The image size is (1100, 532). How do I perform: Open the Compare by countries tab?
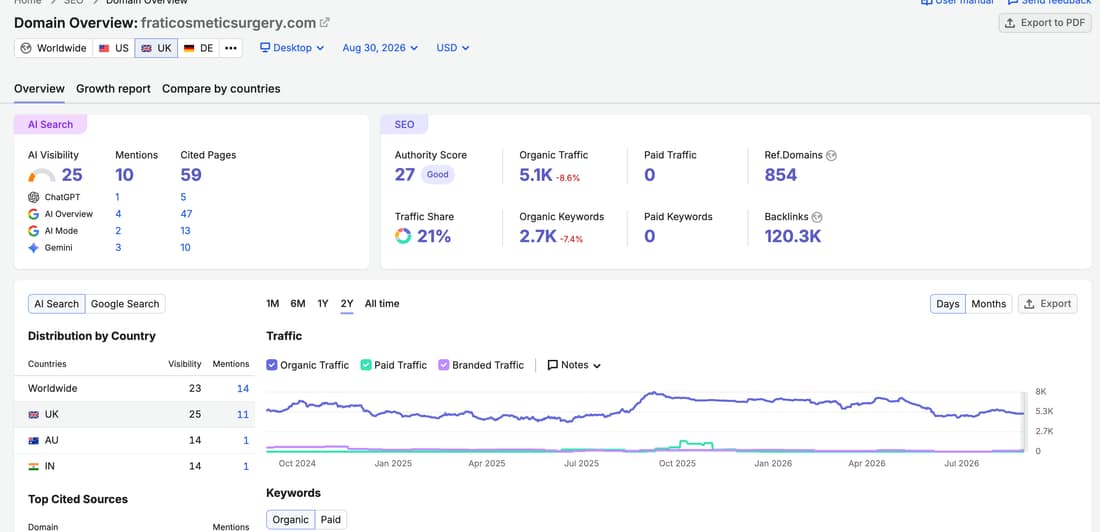(221, 88)
